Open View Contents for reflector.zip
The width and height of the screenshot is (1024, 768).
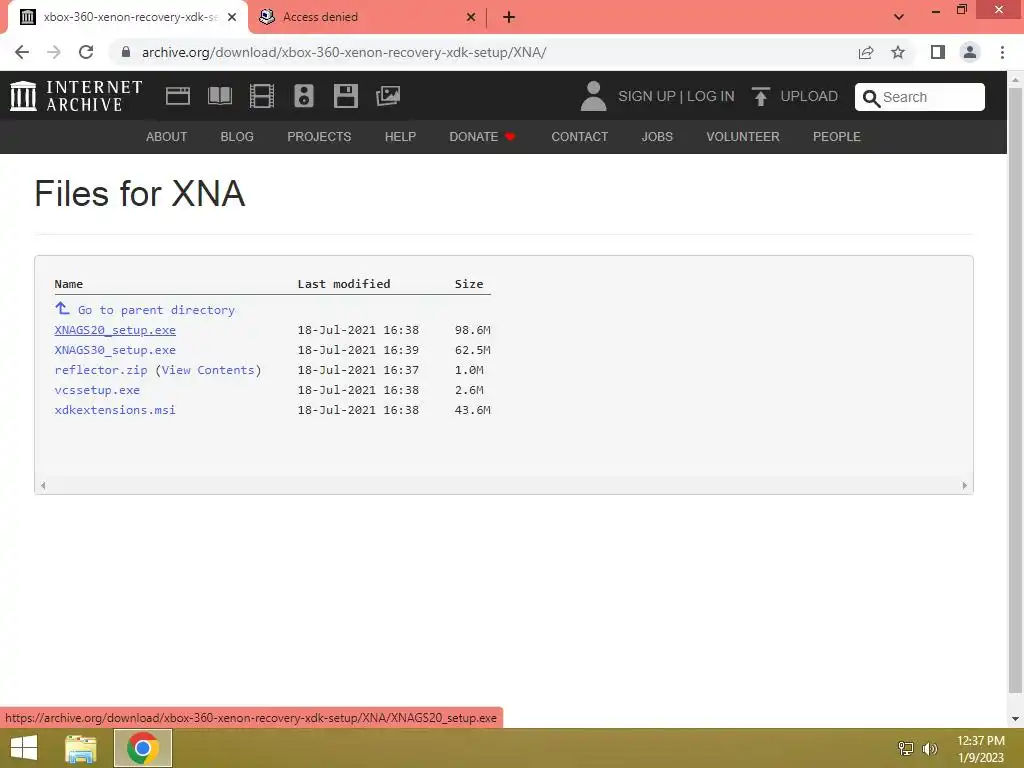tap(208, 370)
